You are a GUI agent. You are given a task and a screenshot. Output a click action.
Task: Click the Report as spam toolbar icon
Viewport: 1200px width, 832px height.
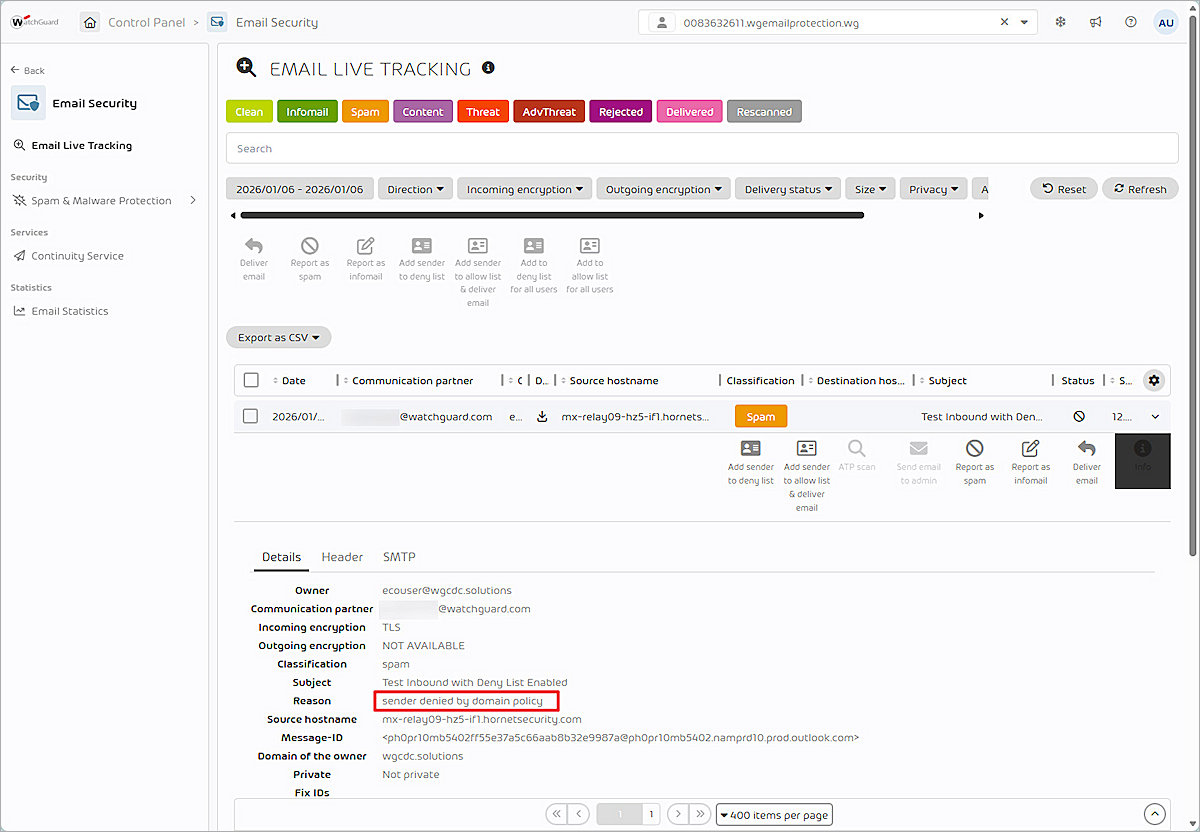[x=309, y=258]
